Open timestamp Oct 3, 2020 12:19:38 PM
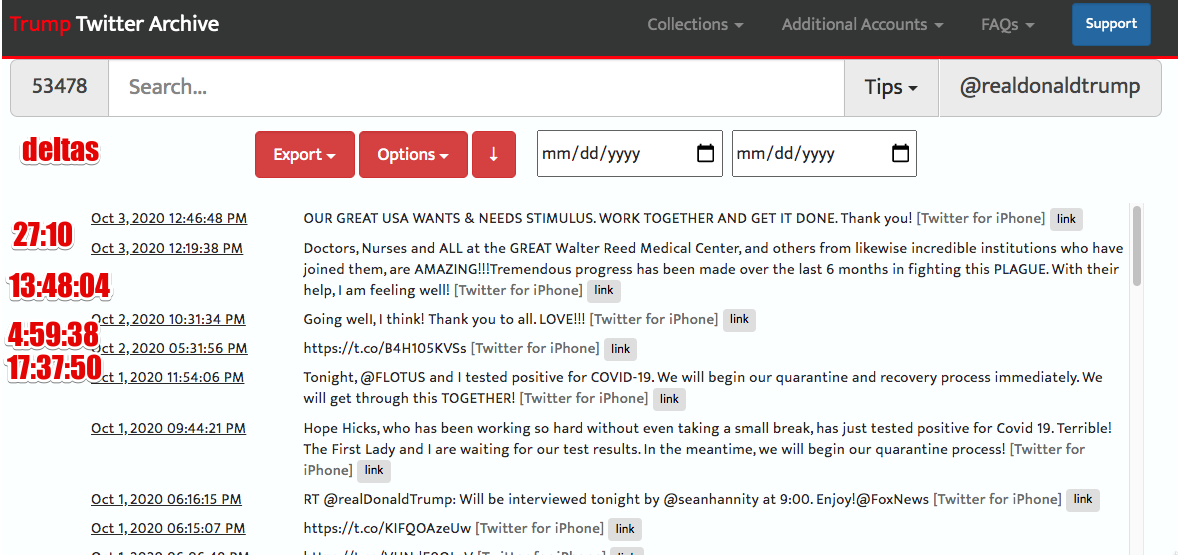The image size is (1178, 555). pyautogui.click(x=167, y=248)
